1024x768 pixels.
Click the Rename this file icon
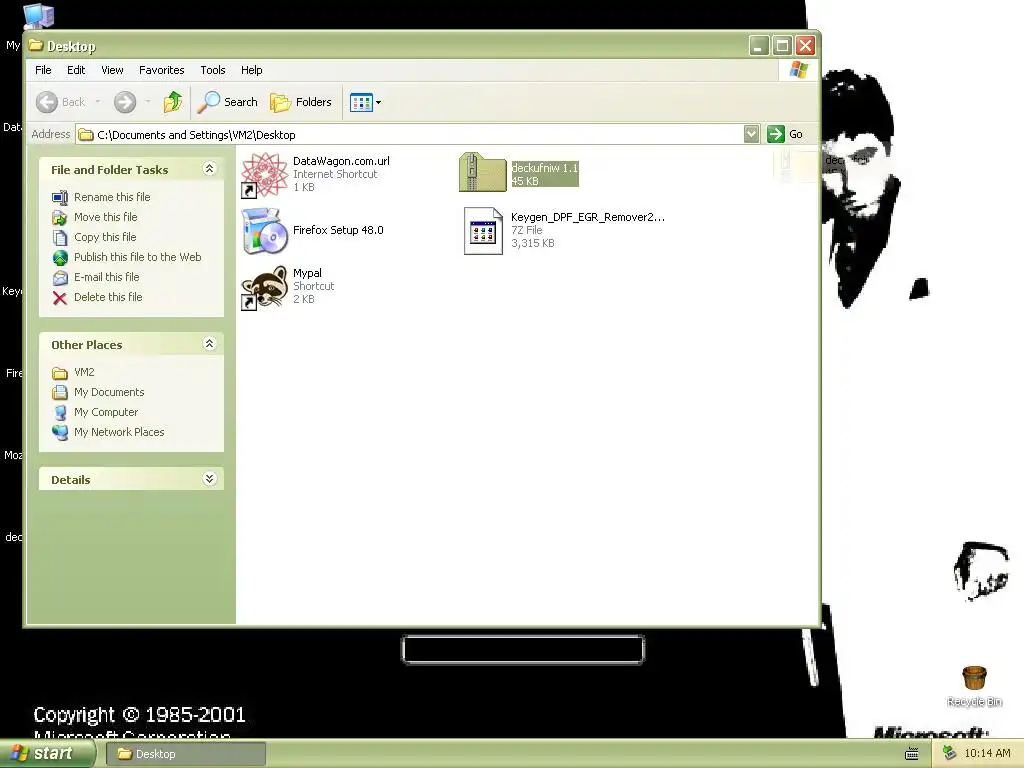coord(60,197)
